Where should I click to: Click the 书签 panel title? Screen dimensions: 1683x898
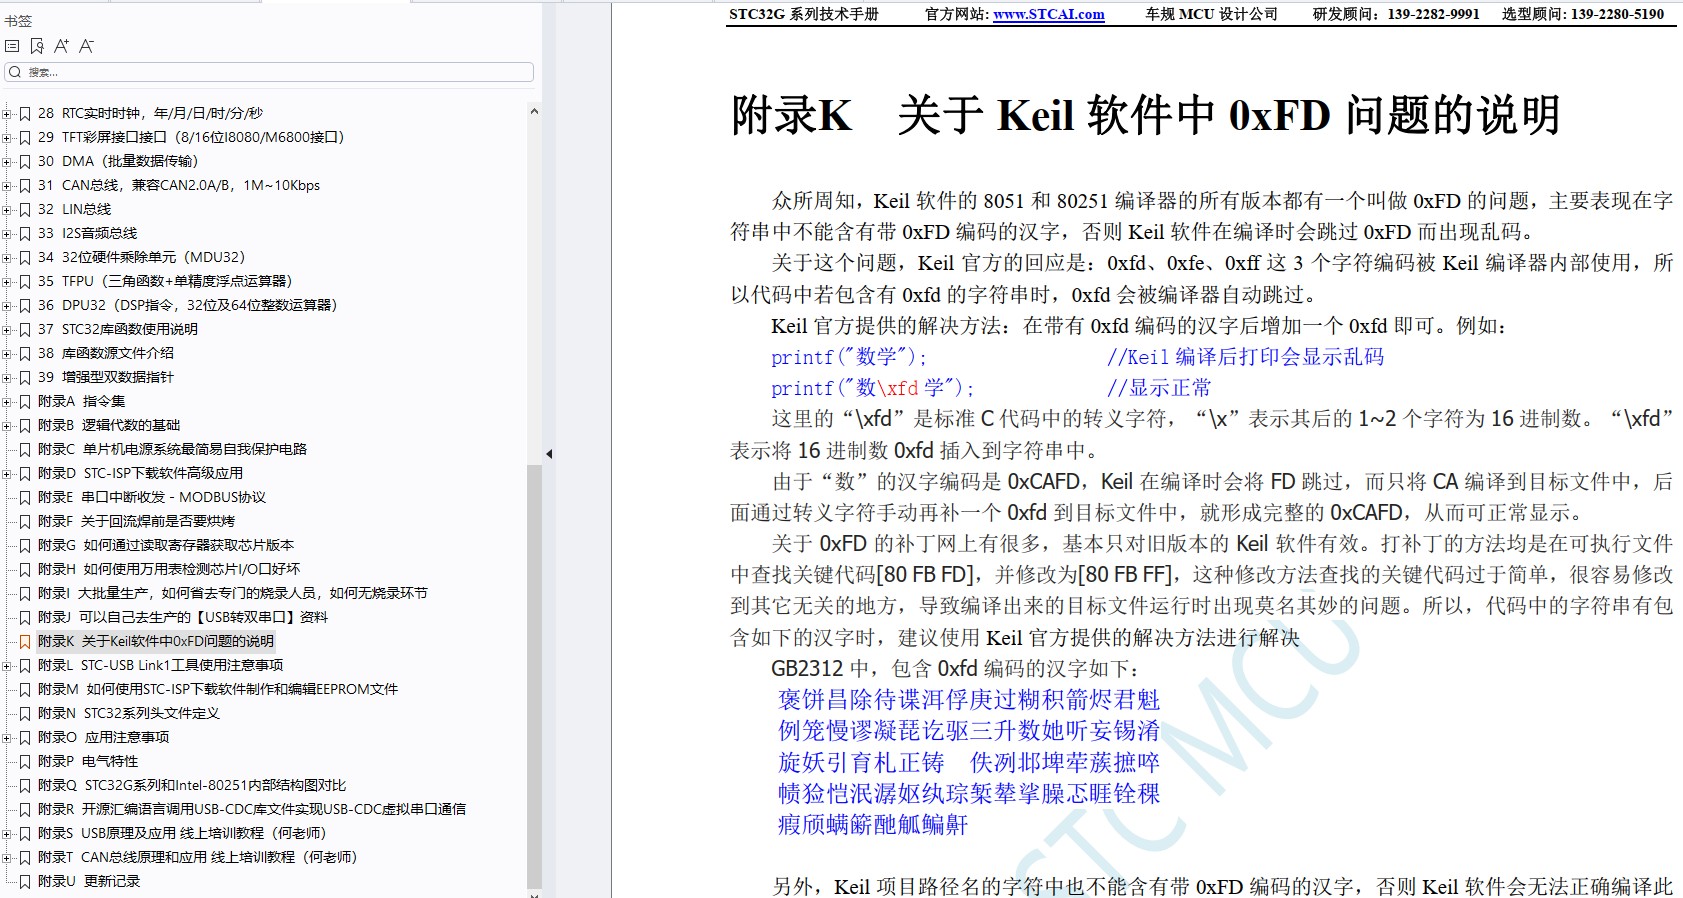point(18,21)
